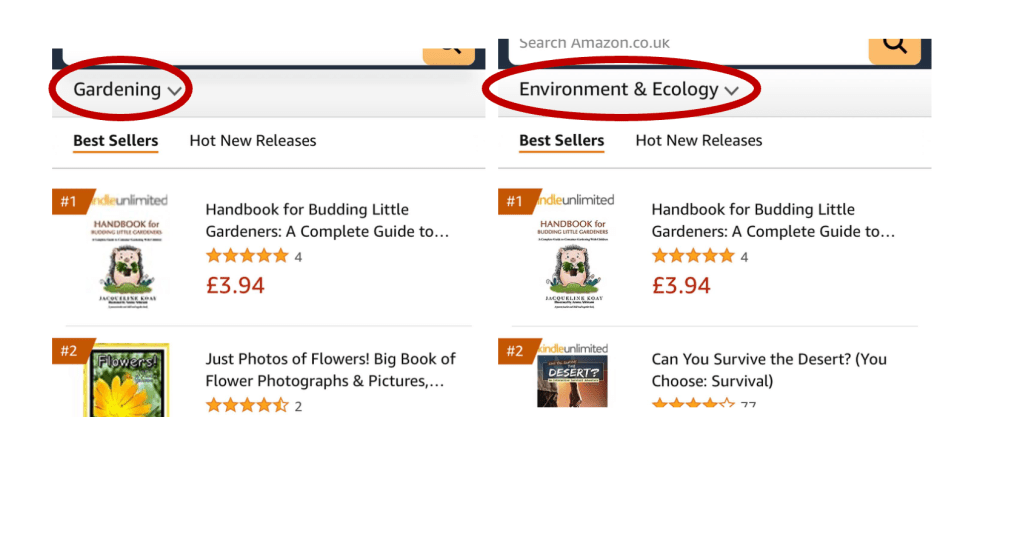Click the search magnifier icon in left panel

[448, 48]
